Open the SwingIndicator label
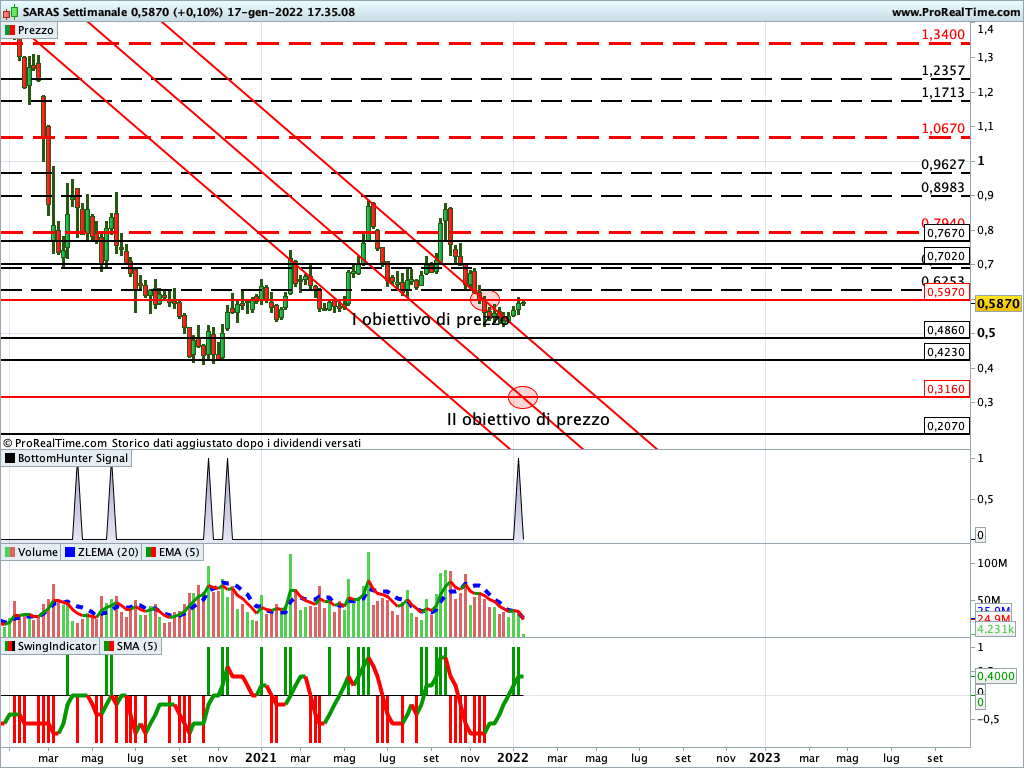The image size is (1024, 768). coord(57,646)
